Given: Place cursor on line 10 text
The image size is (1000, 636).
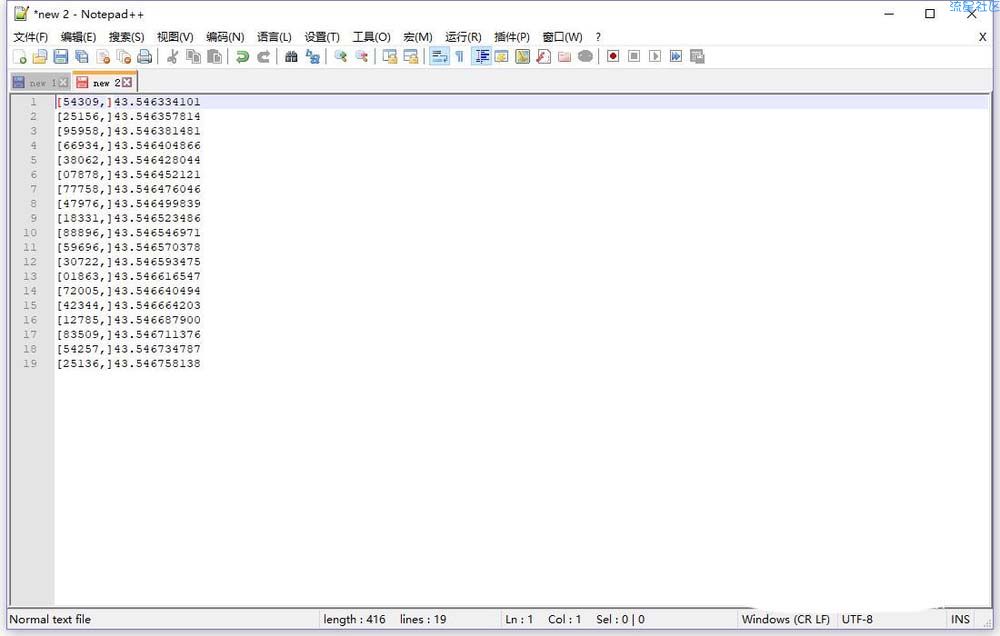Looking at the screenshot, I should (128, 233).
